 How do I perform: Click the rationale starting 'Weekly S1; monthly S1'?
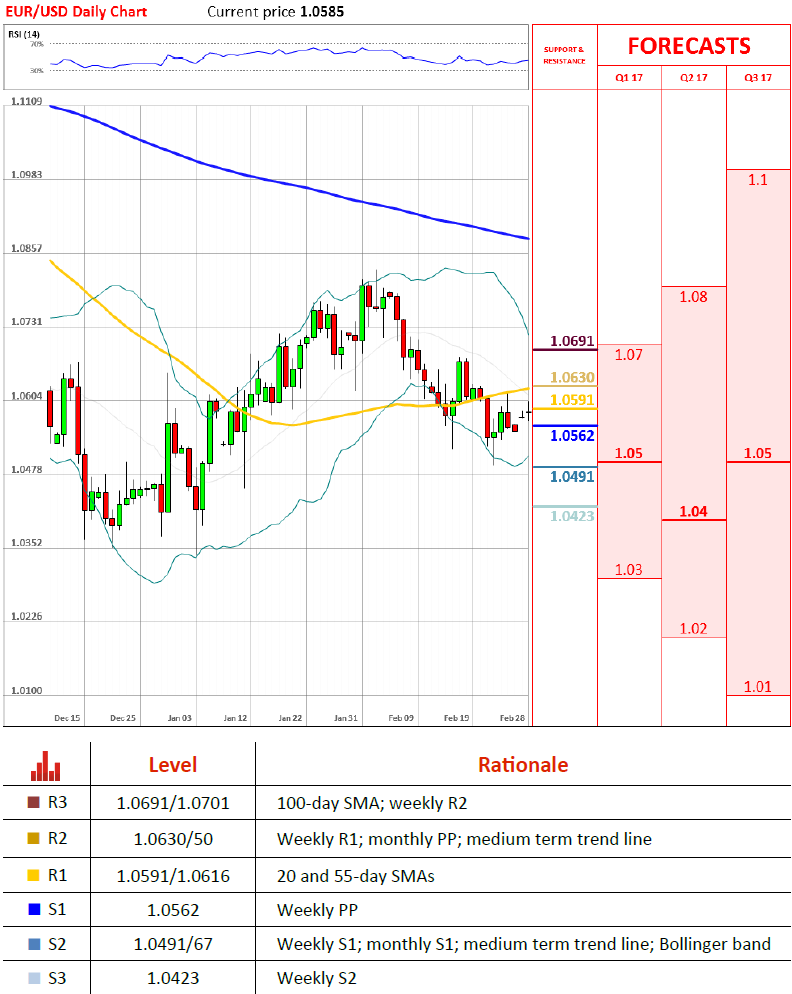point(524,945)
